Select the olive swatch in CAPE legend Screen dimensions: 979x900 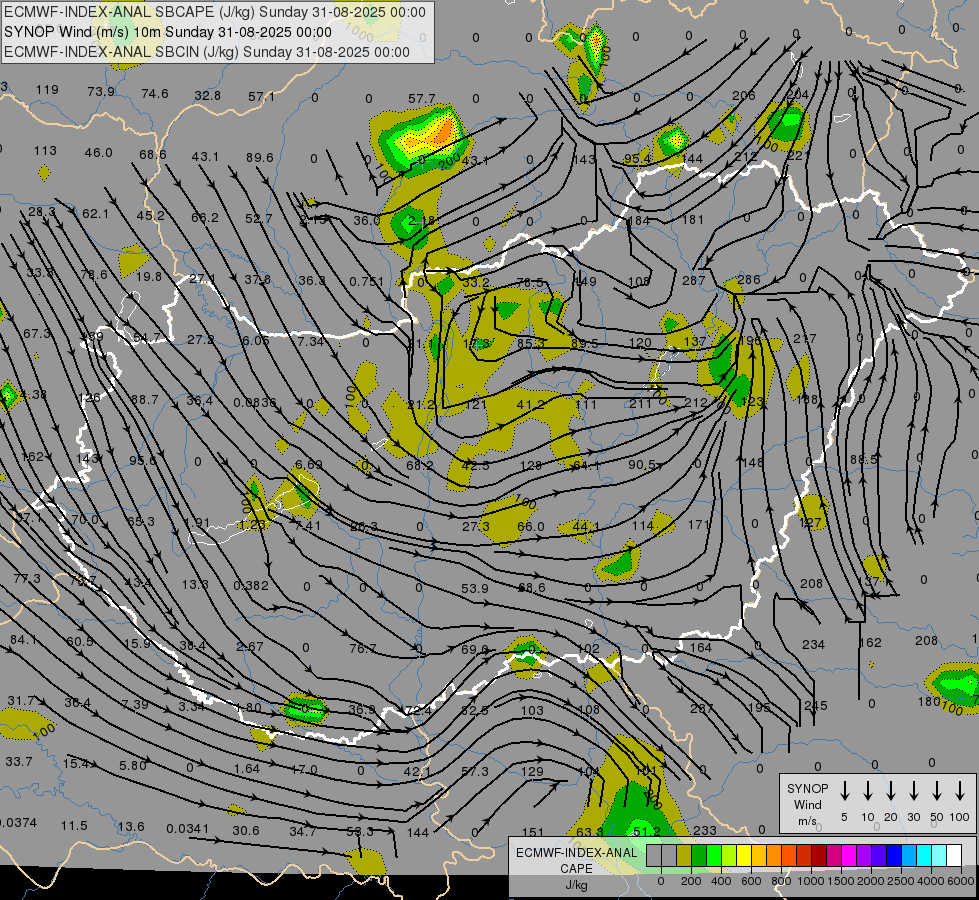684,856
